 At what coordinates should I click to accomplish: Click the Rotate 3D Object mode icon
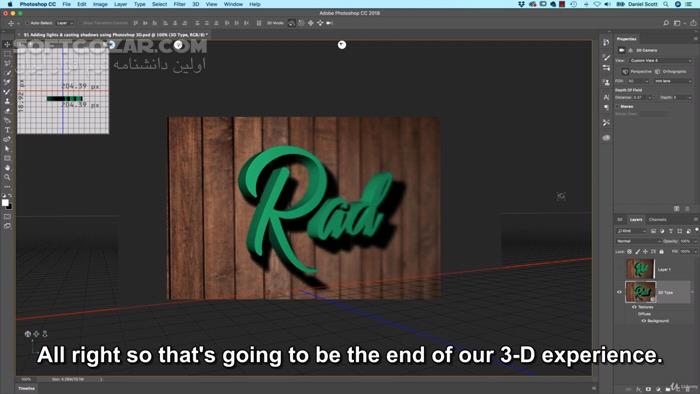coord(292,23)
